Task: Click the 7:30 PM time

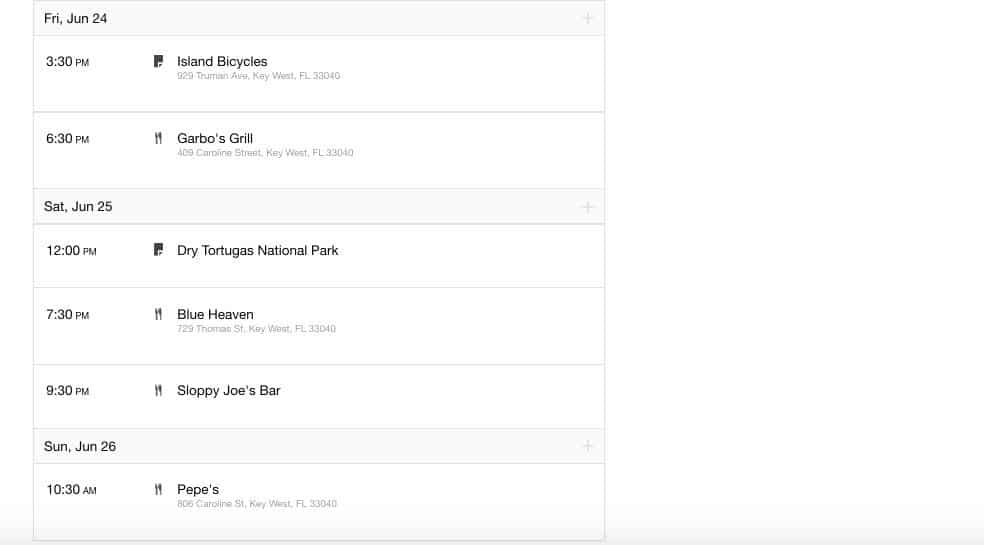Action: coord(67,315)
